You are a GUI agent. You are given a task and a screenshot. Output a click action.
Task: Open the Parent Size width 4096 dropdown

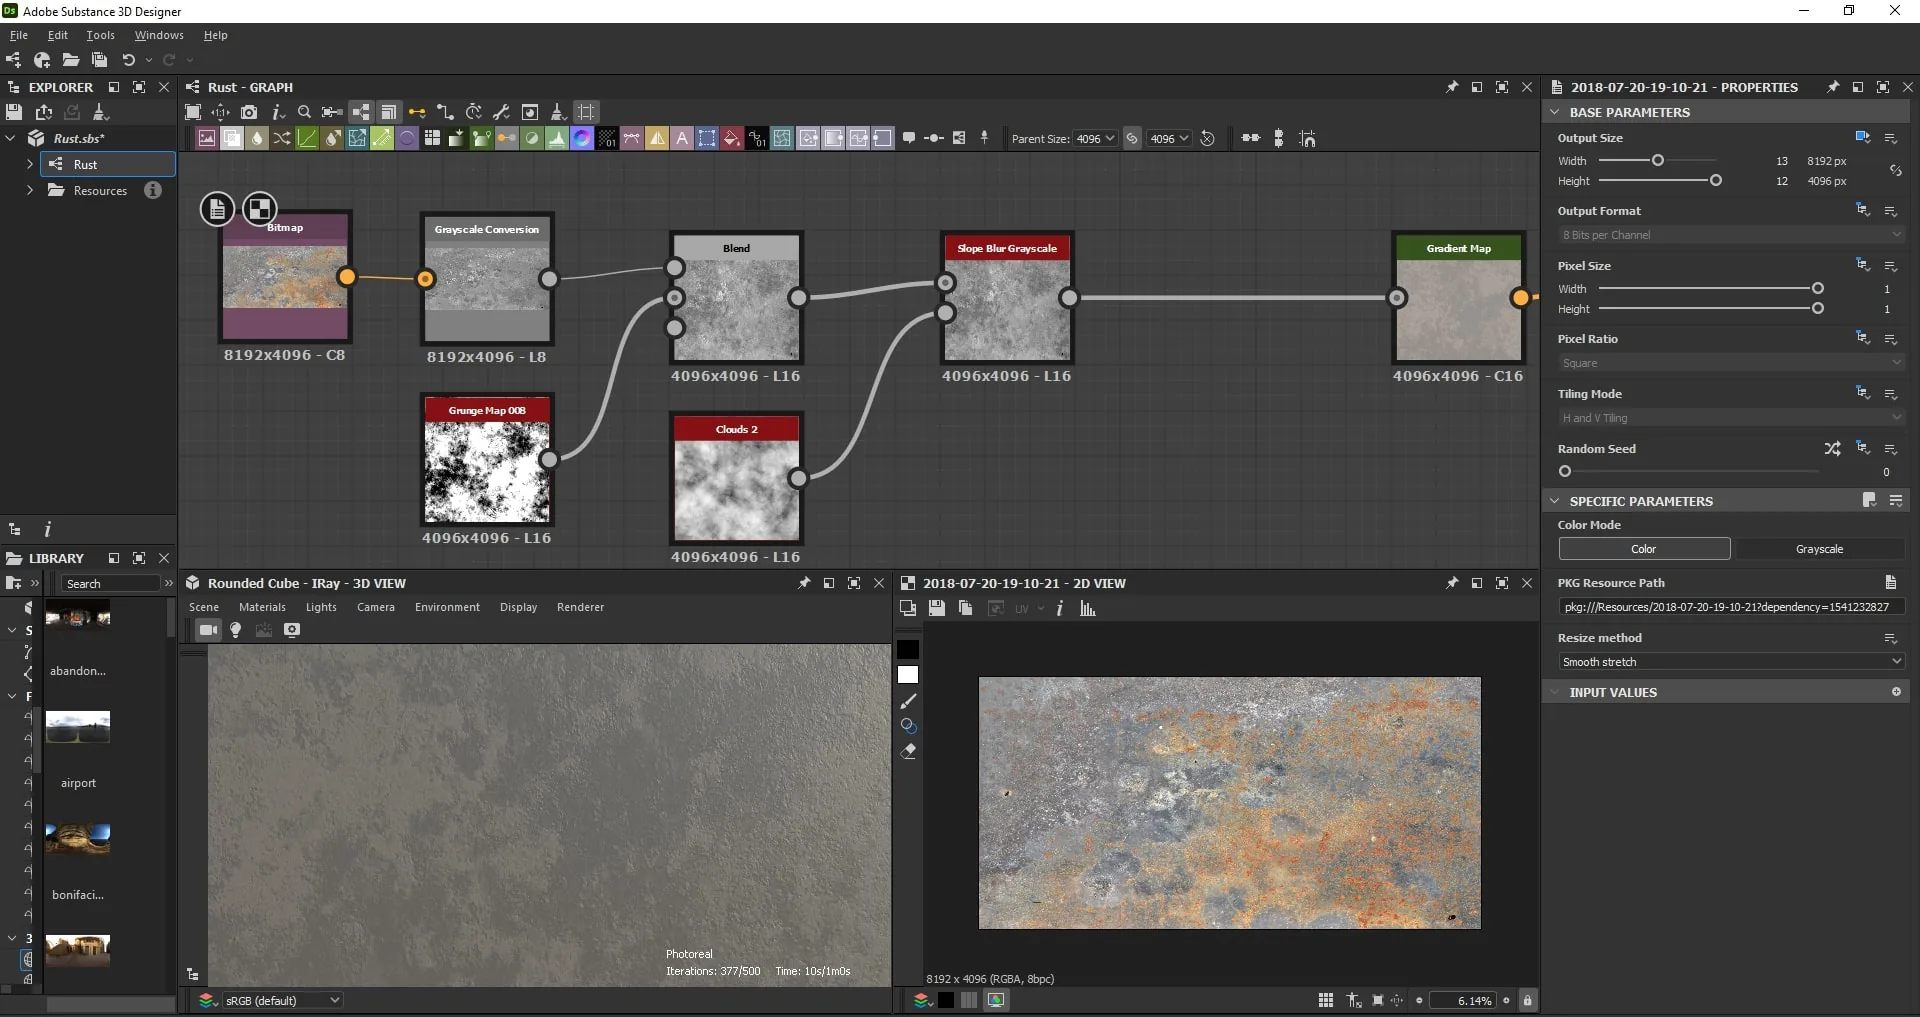pyautogui.click(x=1095, y=139)
